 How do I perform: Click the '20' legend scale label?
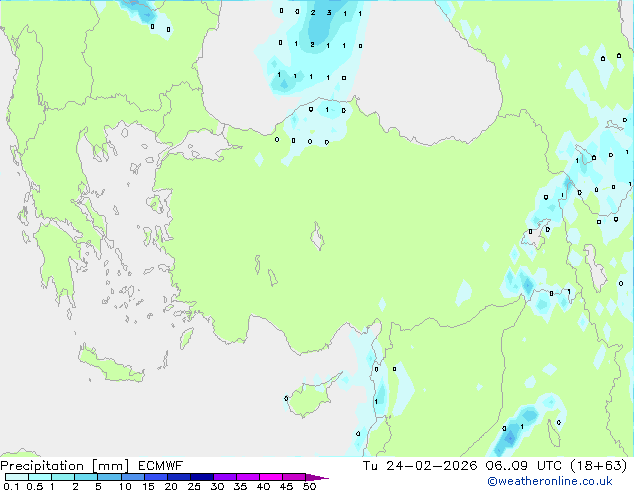pyautogui.click(x=171, y=486)
